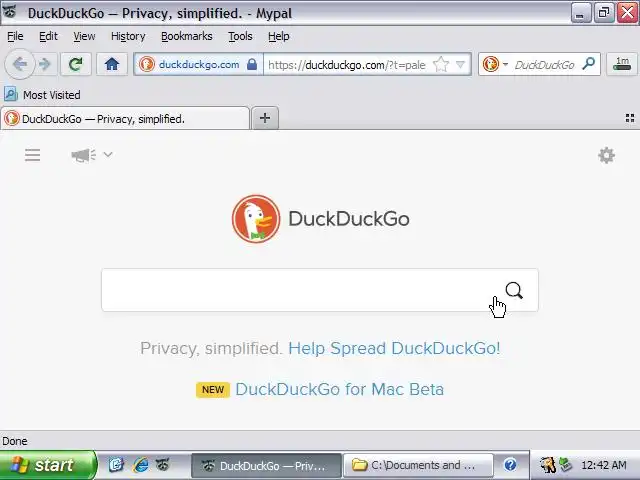Viewport: 640px width, 480px height.
Task: Open the Edit menu
Action: (48, 36)
